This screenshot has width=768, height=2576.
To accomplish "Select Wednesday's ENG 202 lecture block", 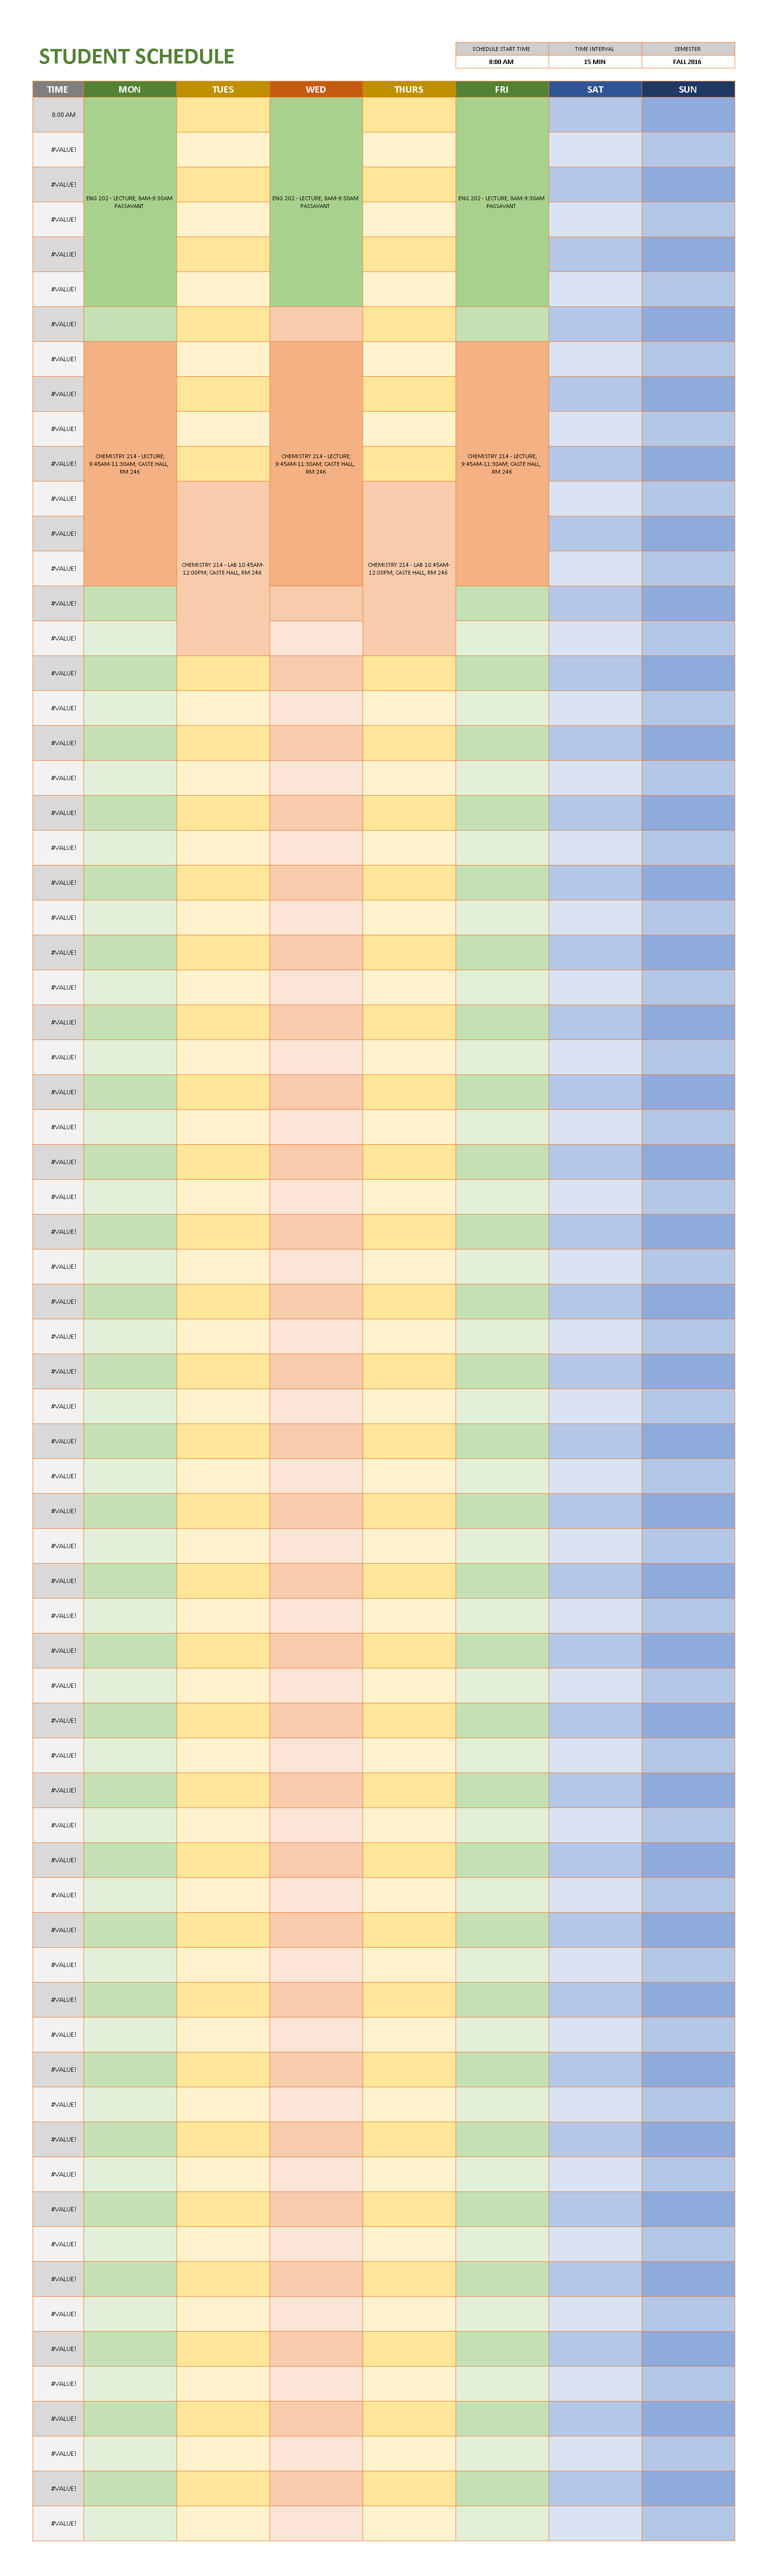I will 316,202.
